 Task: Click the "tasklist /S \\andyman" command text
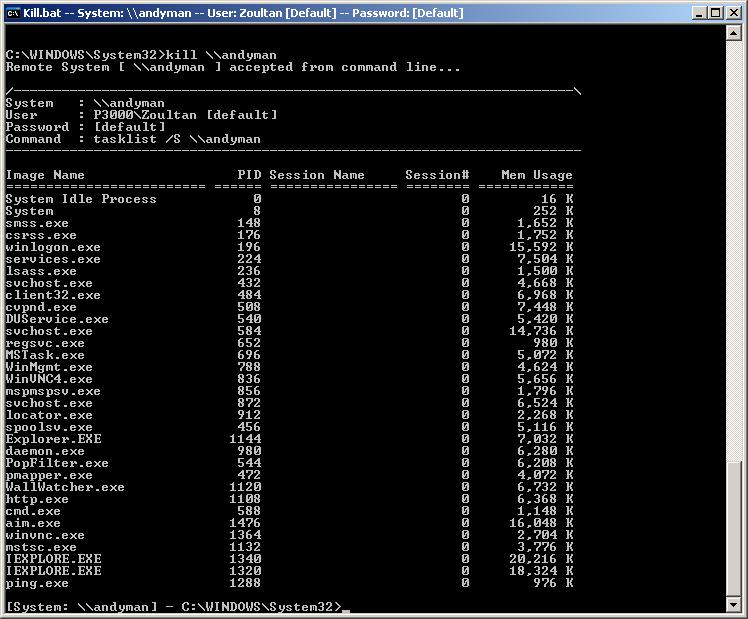pyautogui.click(x=177, y=139)
